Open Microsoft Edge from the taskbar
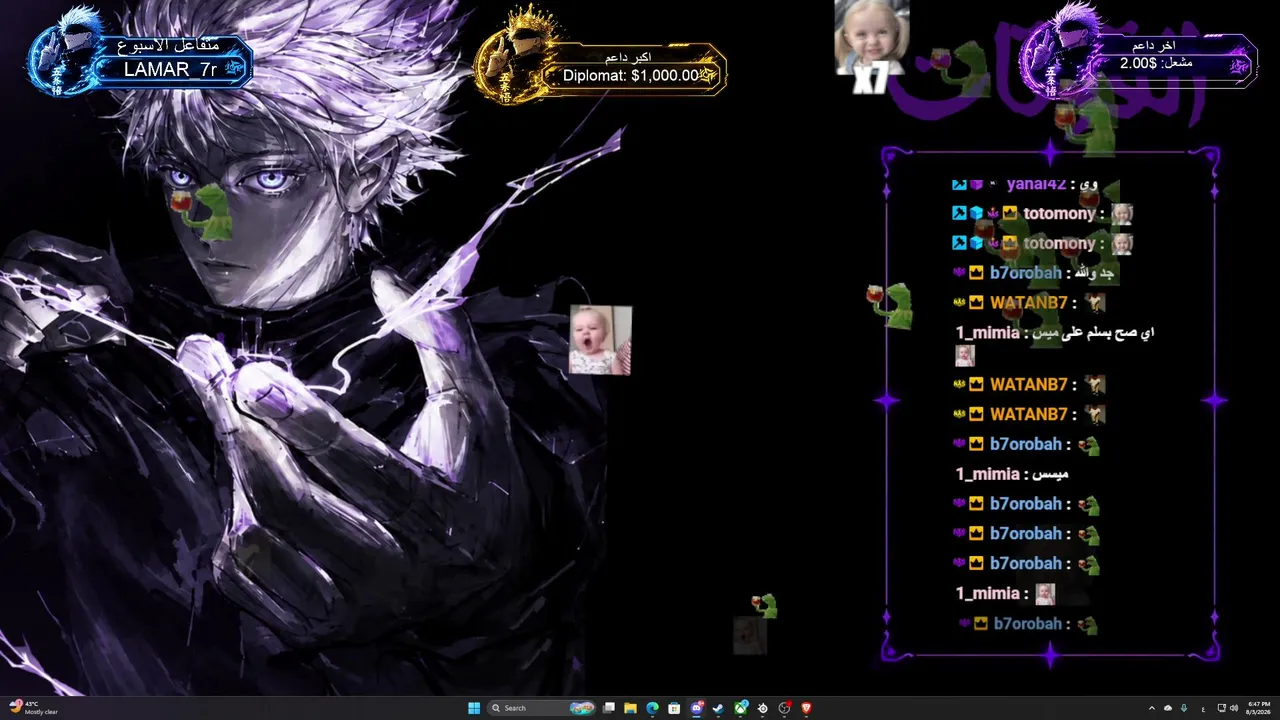 (652, 708)
